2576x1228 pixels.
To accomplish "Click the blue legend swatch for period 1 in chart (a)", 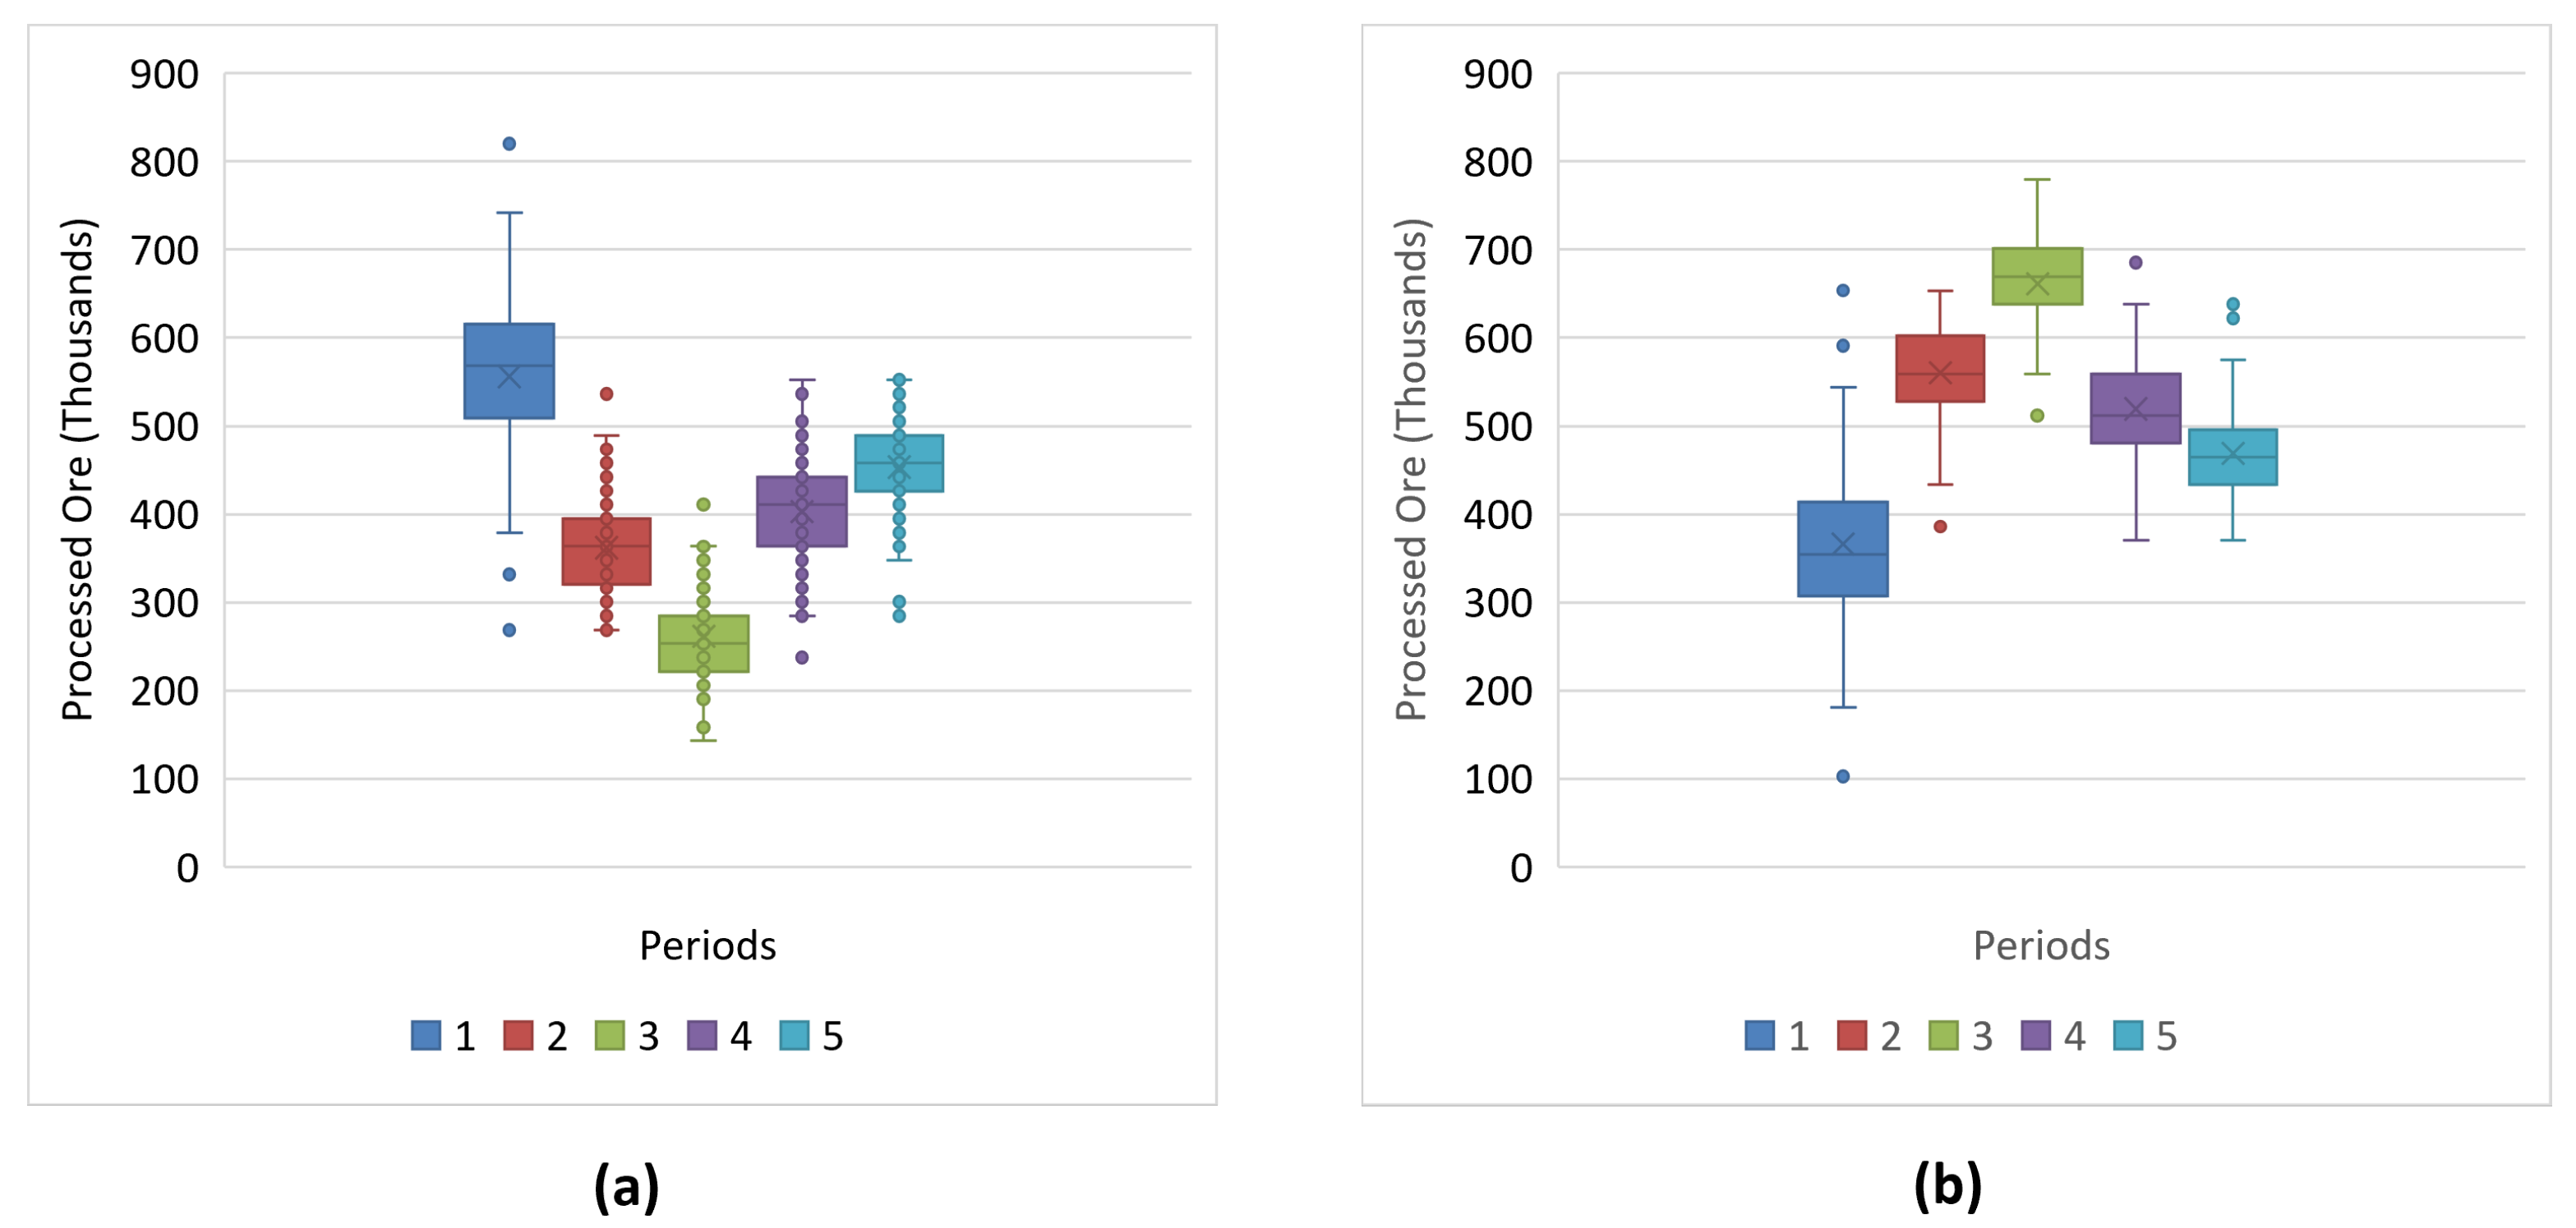I will pos(426,1035).
